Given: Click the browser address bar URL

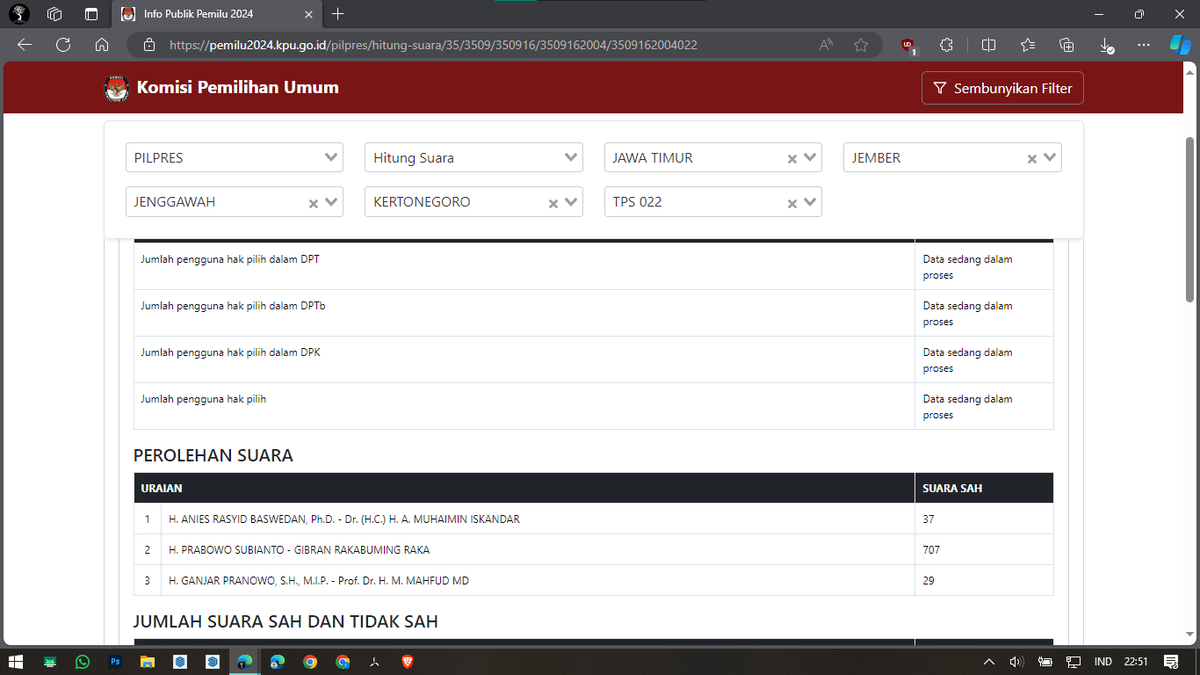Looking at the screenshot, I should (433, 45).
